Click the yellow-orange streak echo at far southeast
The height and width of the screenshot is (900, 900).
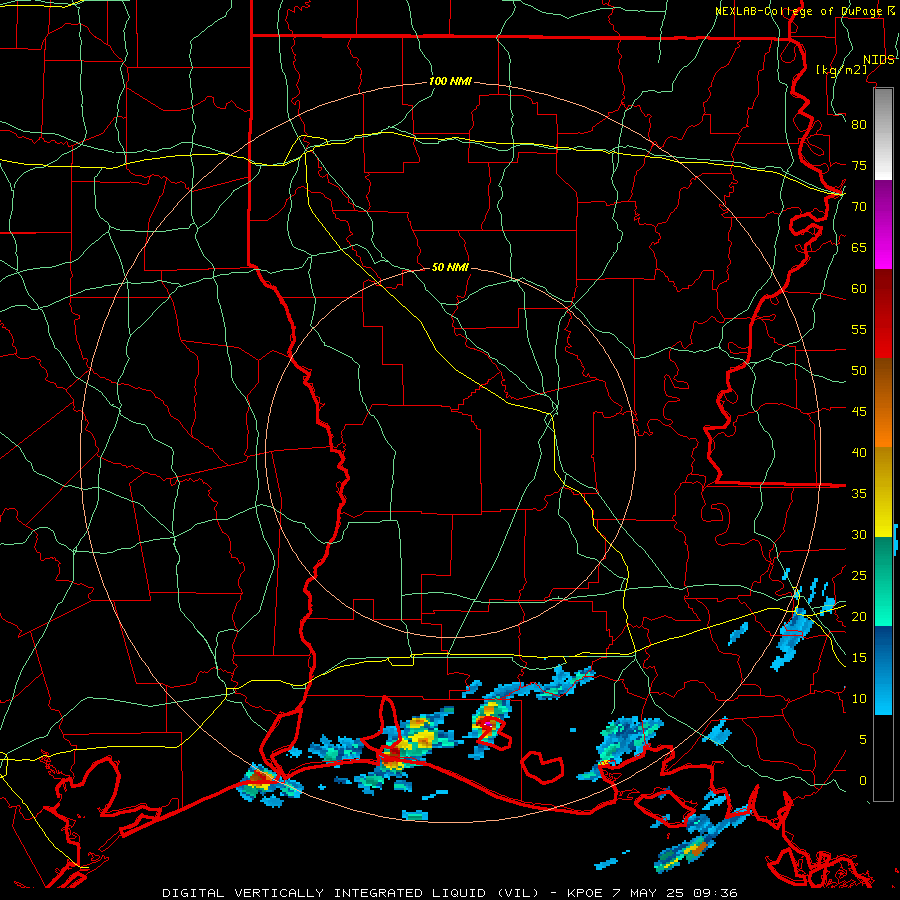click(686, 854)
